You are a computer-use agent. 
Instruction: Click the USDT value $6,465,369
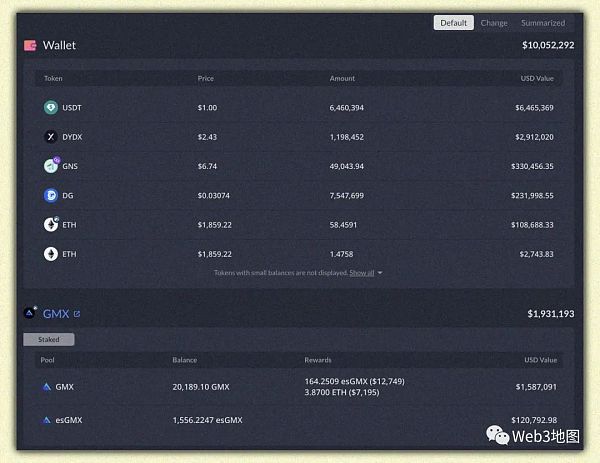(x=534, y=108)
